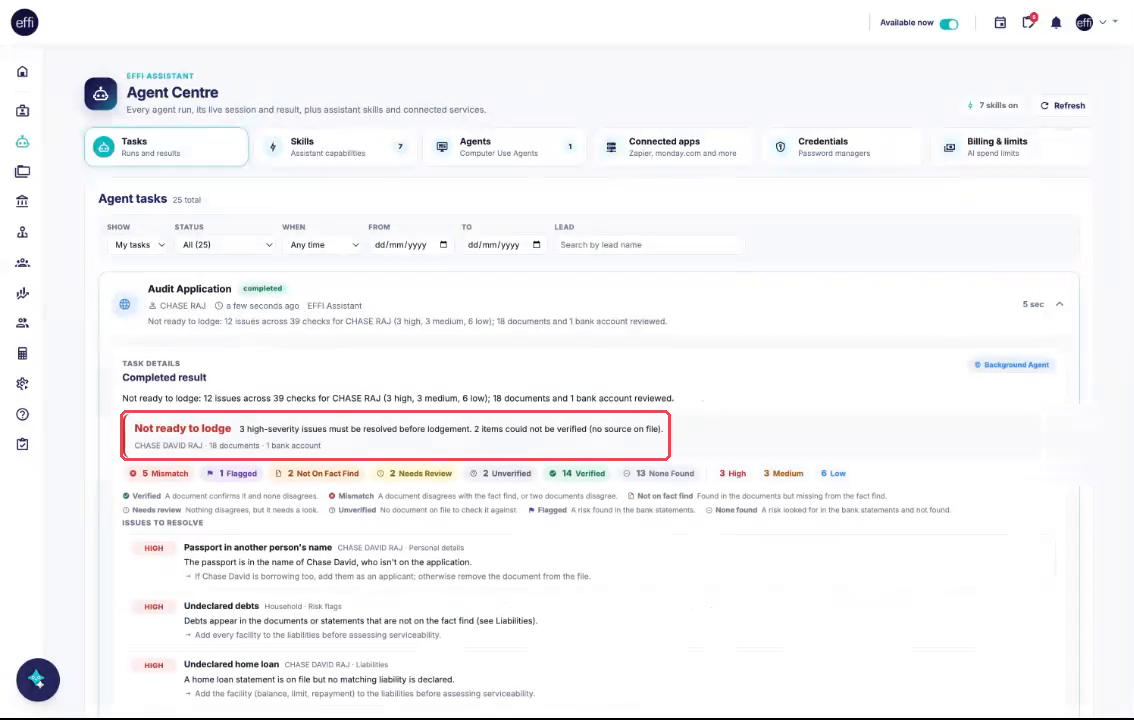Click the 5 sec duration label

click(x=1033, y=304)
